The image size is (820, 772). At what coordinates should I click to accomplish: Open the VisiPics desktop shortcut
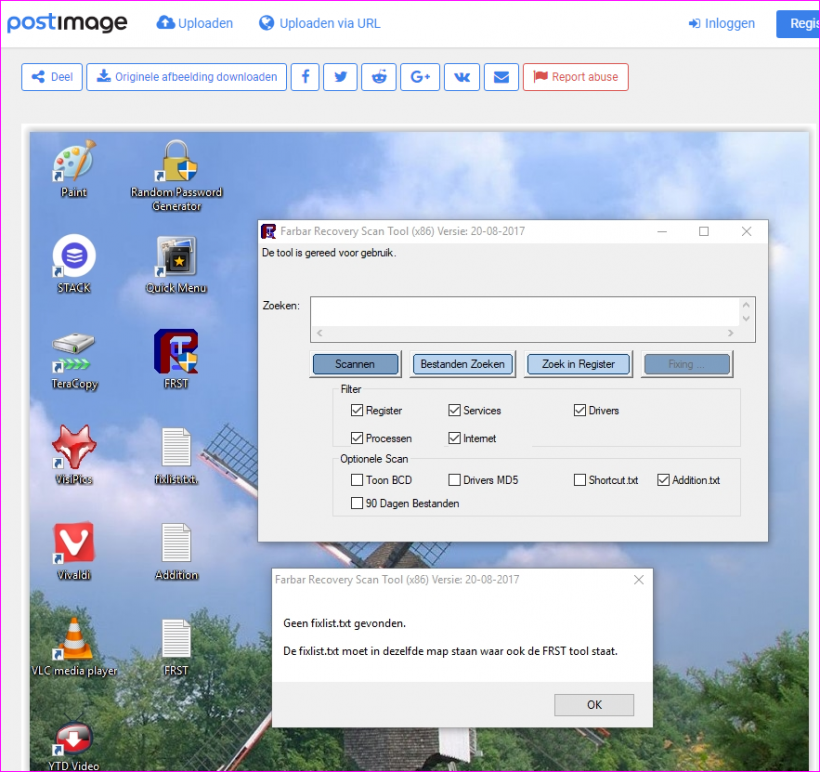pos(74,455)
